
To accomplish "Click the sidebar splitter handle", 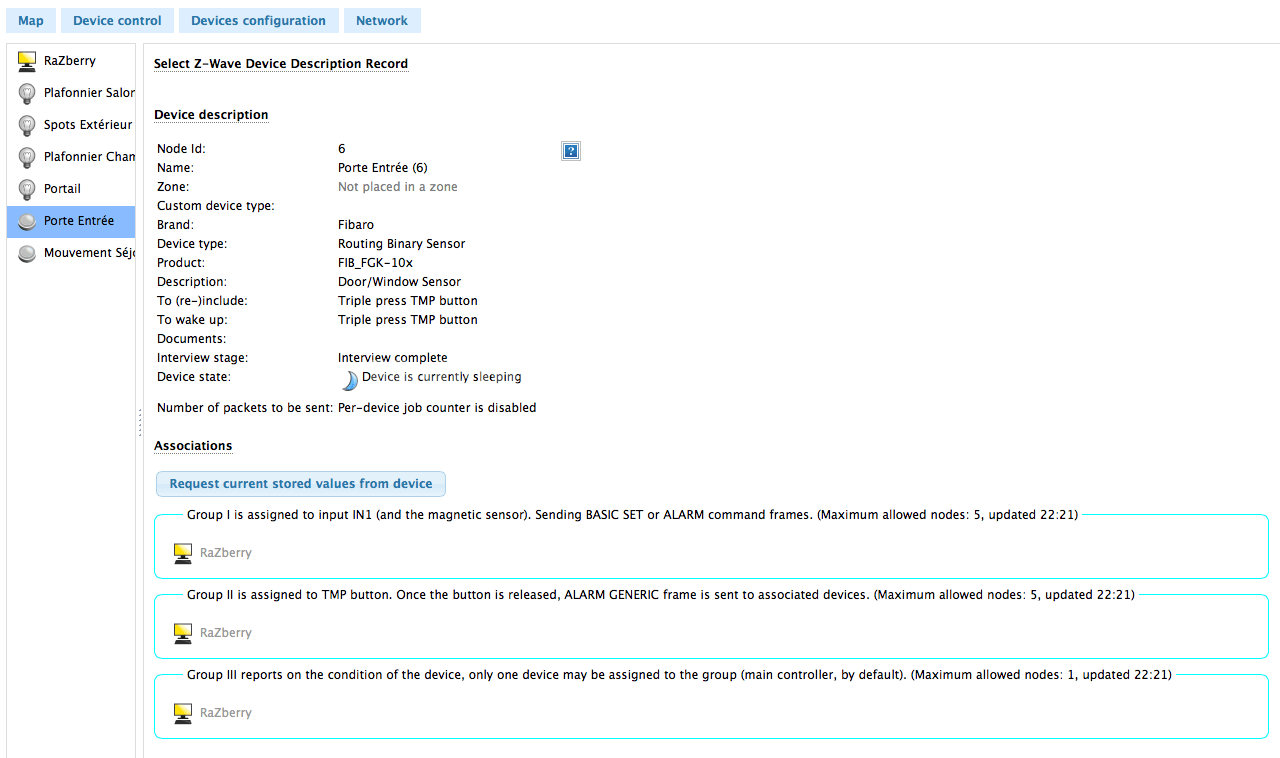I will [x=140, y=422].
